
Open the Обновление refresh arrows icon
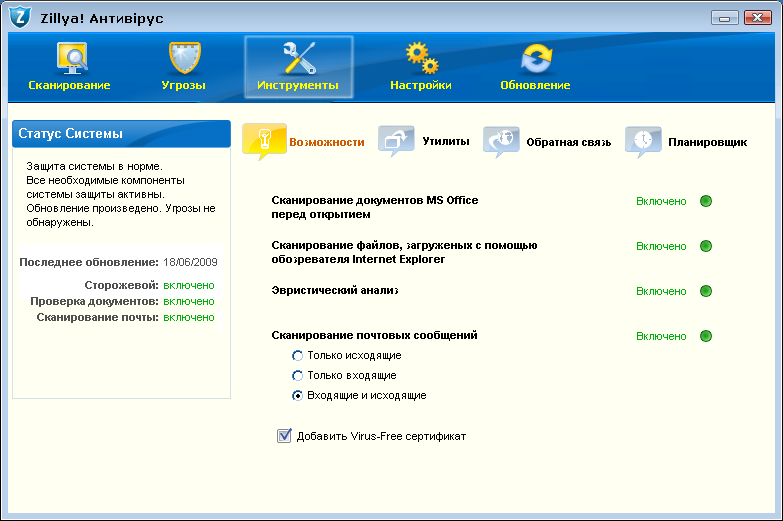pos(536,58)
